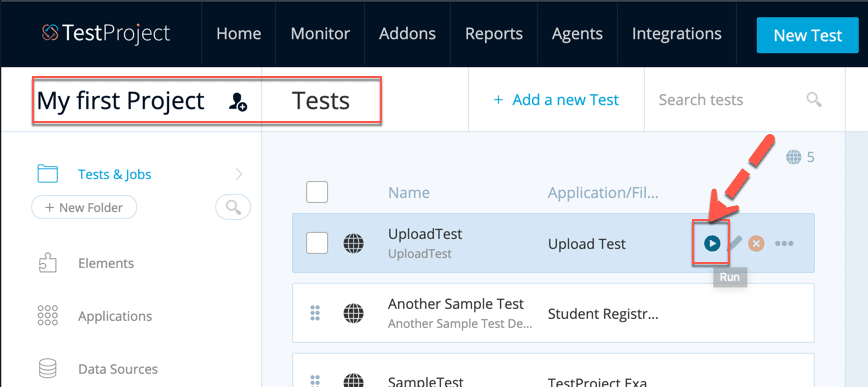Click the Applications grid icon

click(x=48, y=315)
